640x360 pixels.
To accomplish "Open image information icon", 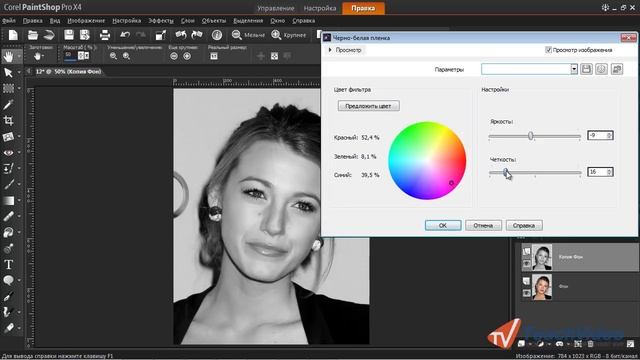I will 217,35.
